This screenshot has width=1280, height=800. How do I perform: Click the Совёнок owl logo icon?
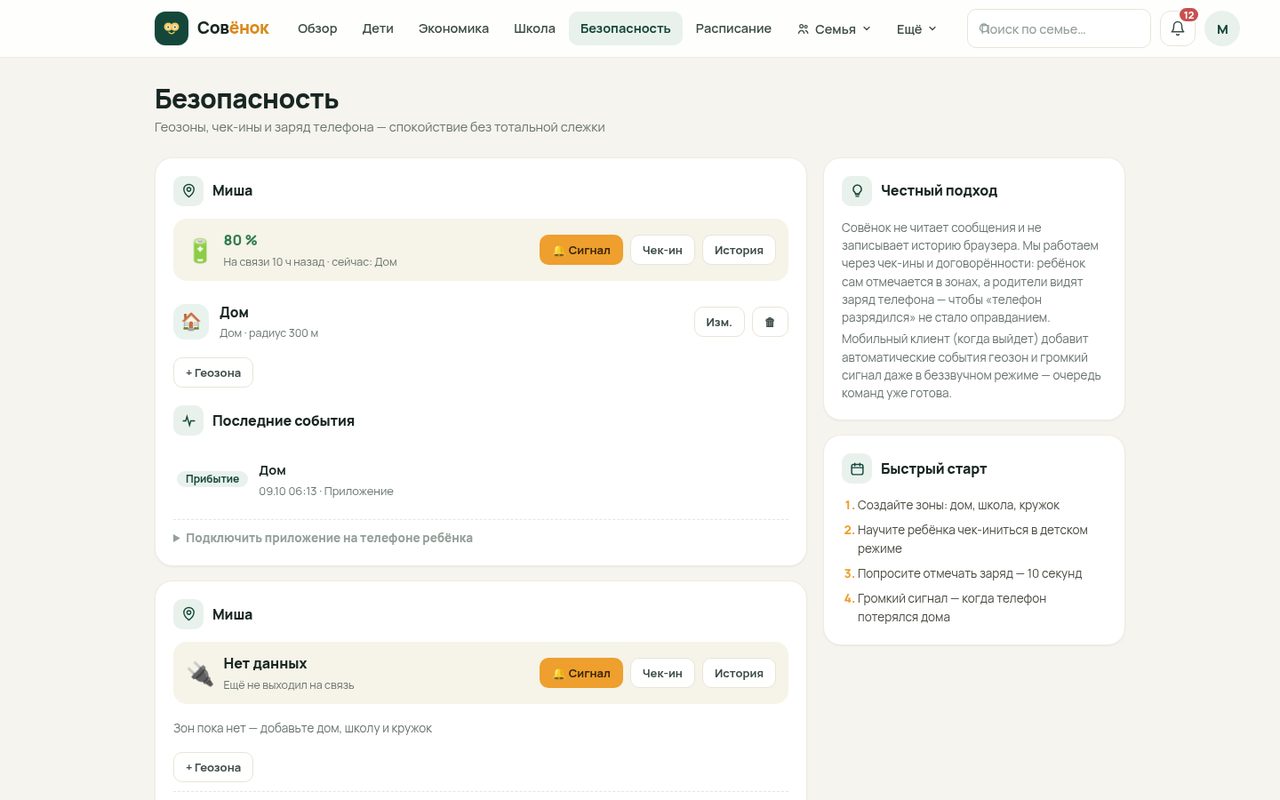coord(171,28)
